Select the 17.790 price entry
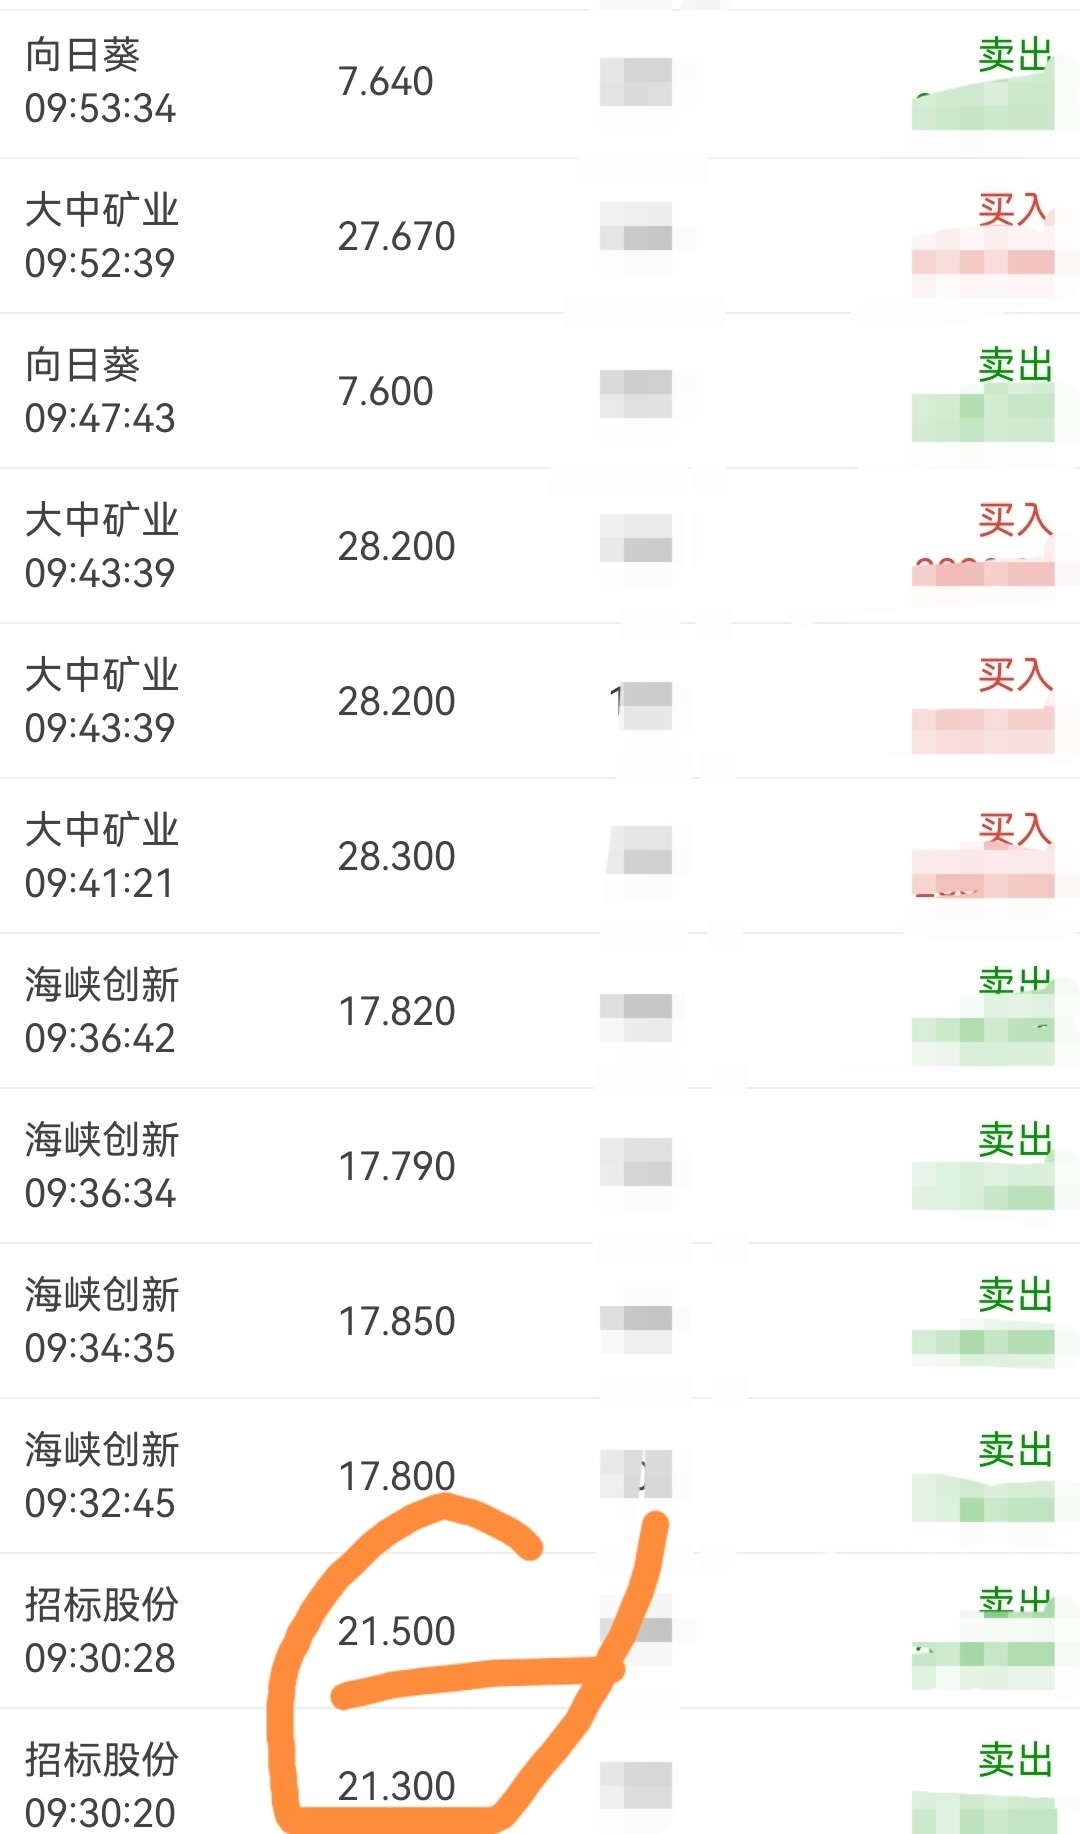Screen dimensions: 1080x1834 pos(396,1167)
